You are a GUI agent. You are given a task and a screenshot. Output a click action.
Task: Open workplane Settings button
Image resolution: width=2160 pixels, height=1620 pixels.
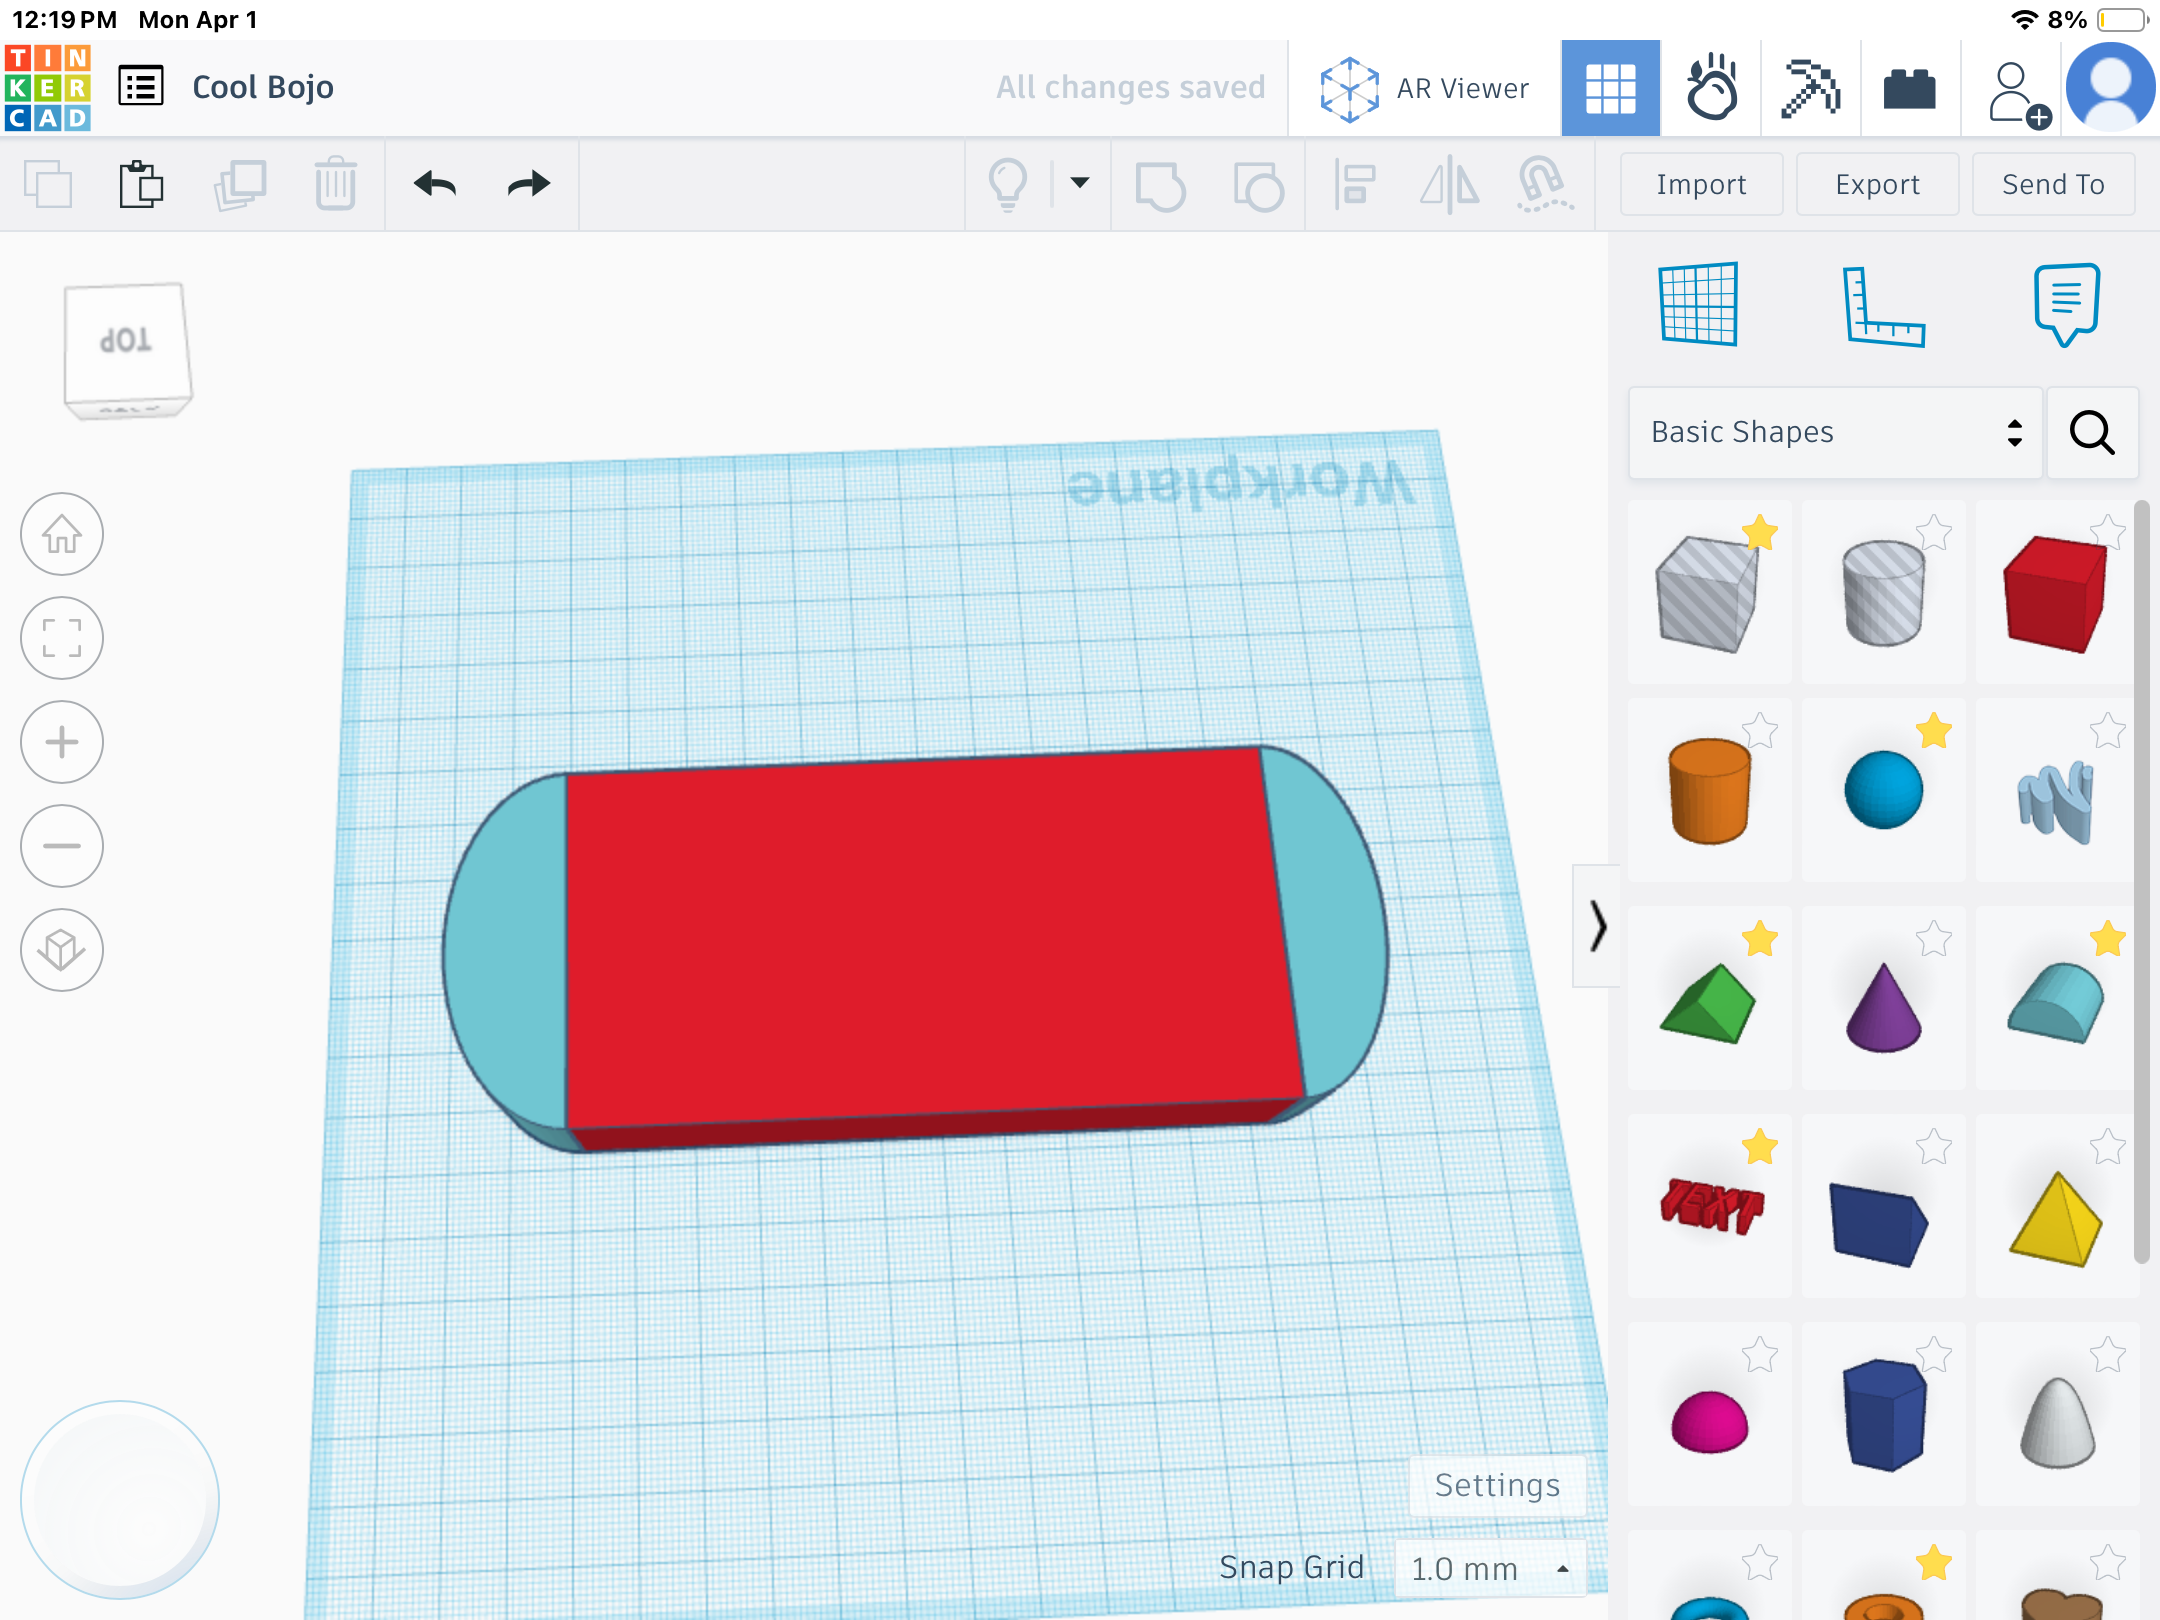(x=1497, y=1485)
